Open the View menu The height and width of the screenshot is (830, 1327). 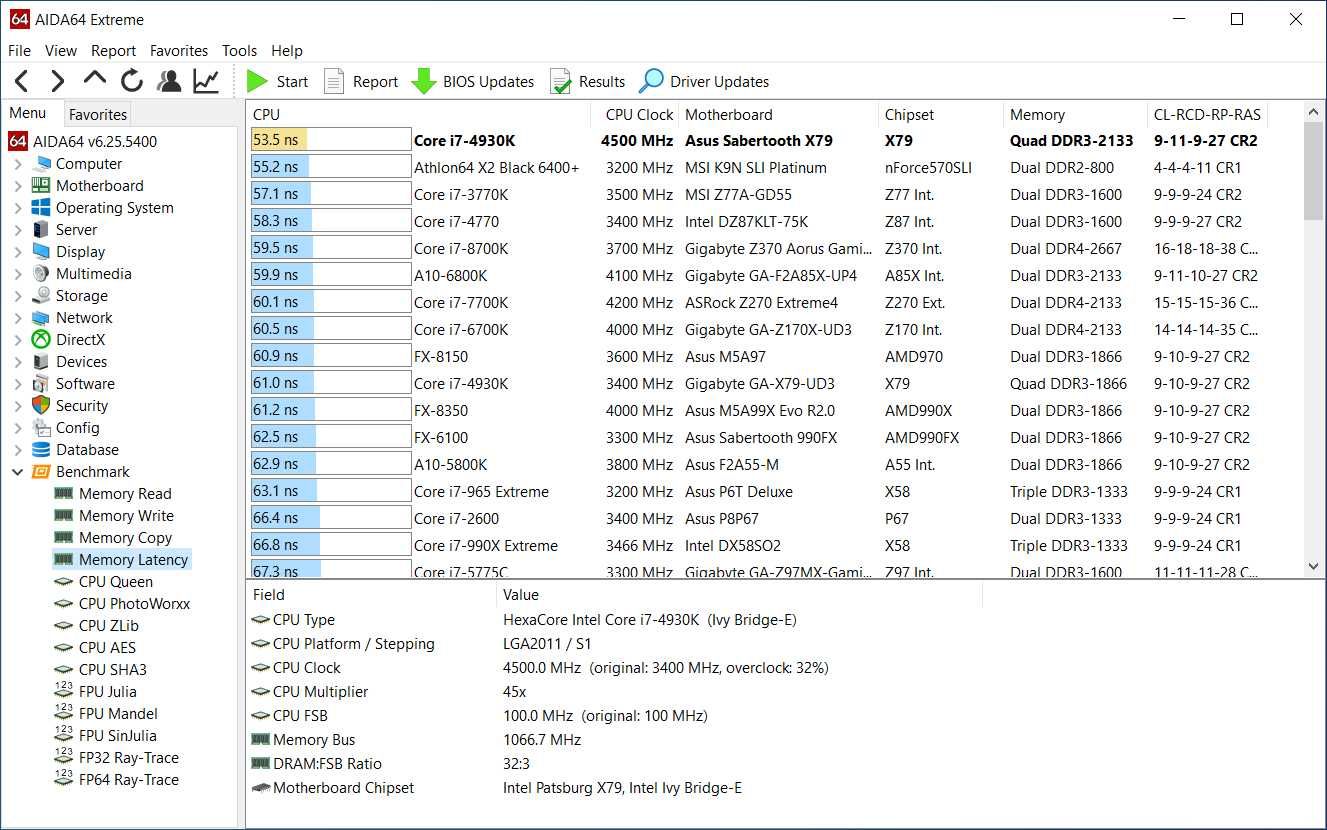(x=61, y=50)
